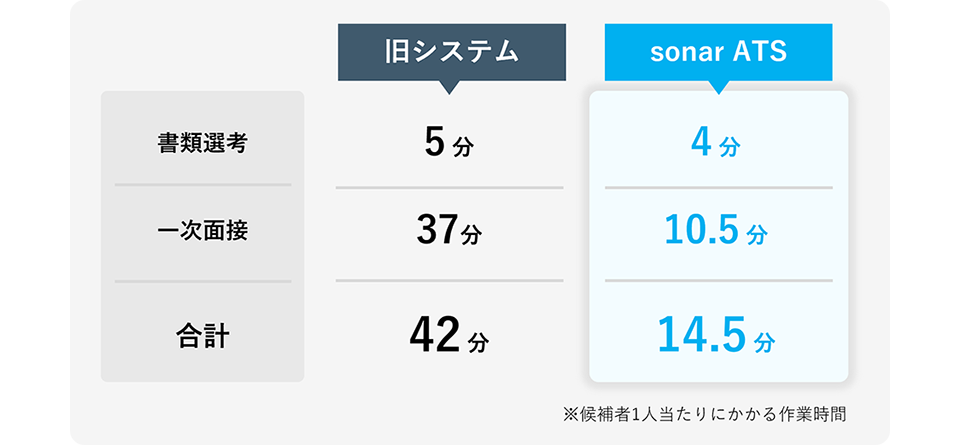Click the dark pointer triangle under 旧システム

pos(450,87)
